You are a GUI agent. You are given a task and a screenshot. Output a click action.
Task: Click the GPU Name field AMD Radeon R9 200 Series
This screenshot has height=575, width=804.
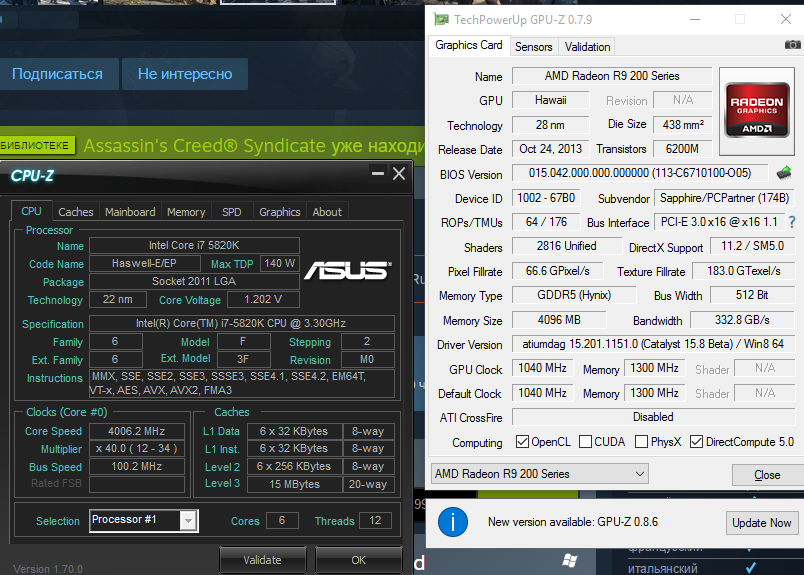tap(612, 76)
